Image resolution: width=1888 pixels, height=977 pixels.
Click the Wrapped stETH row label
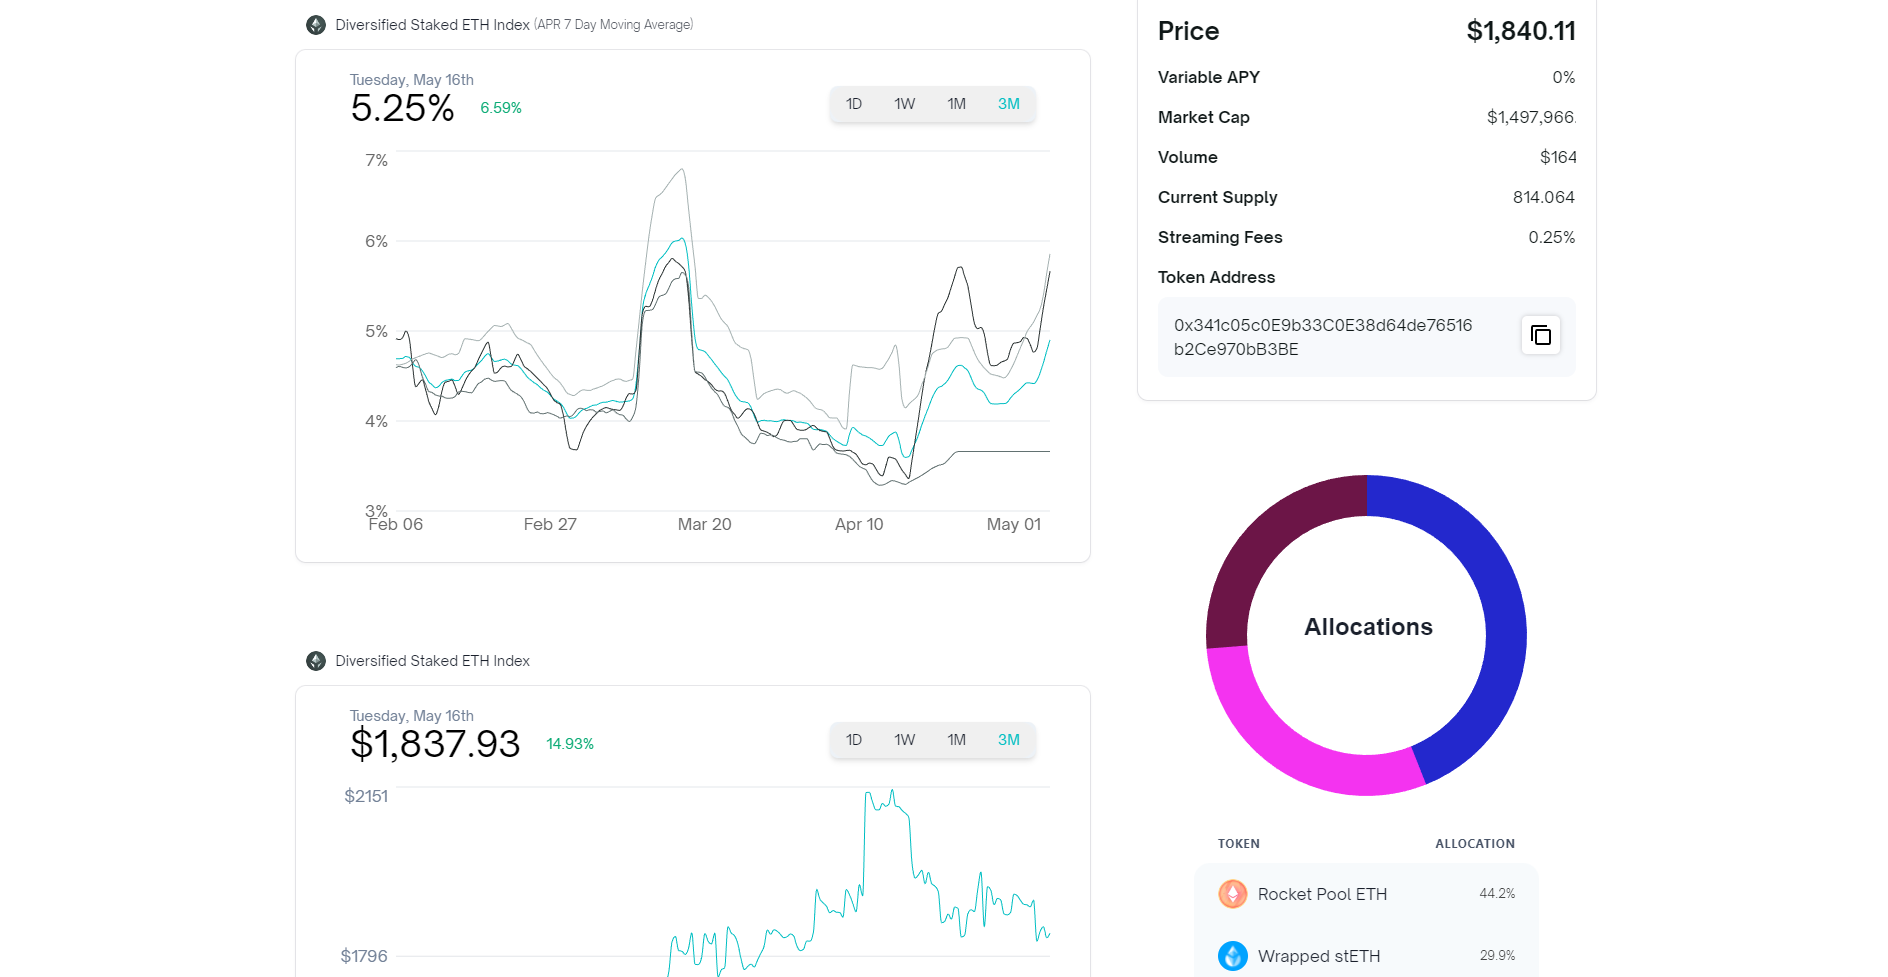pos(1319,956)
